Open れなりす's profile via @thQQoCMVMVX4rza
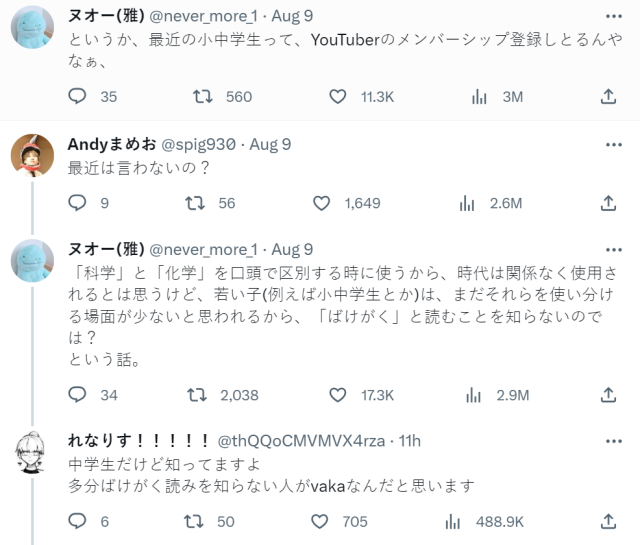Viewport: 640px width, 545px height. (301, 441)
